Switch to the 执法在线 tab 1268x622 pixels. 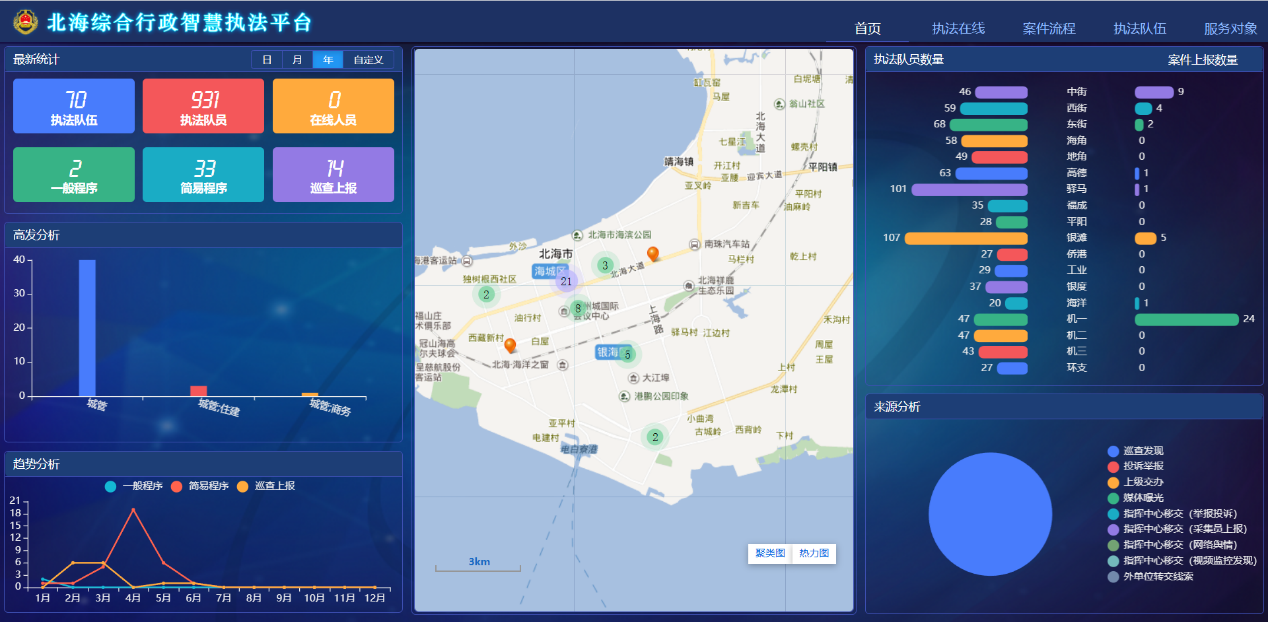[x=958, y=28]
